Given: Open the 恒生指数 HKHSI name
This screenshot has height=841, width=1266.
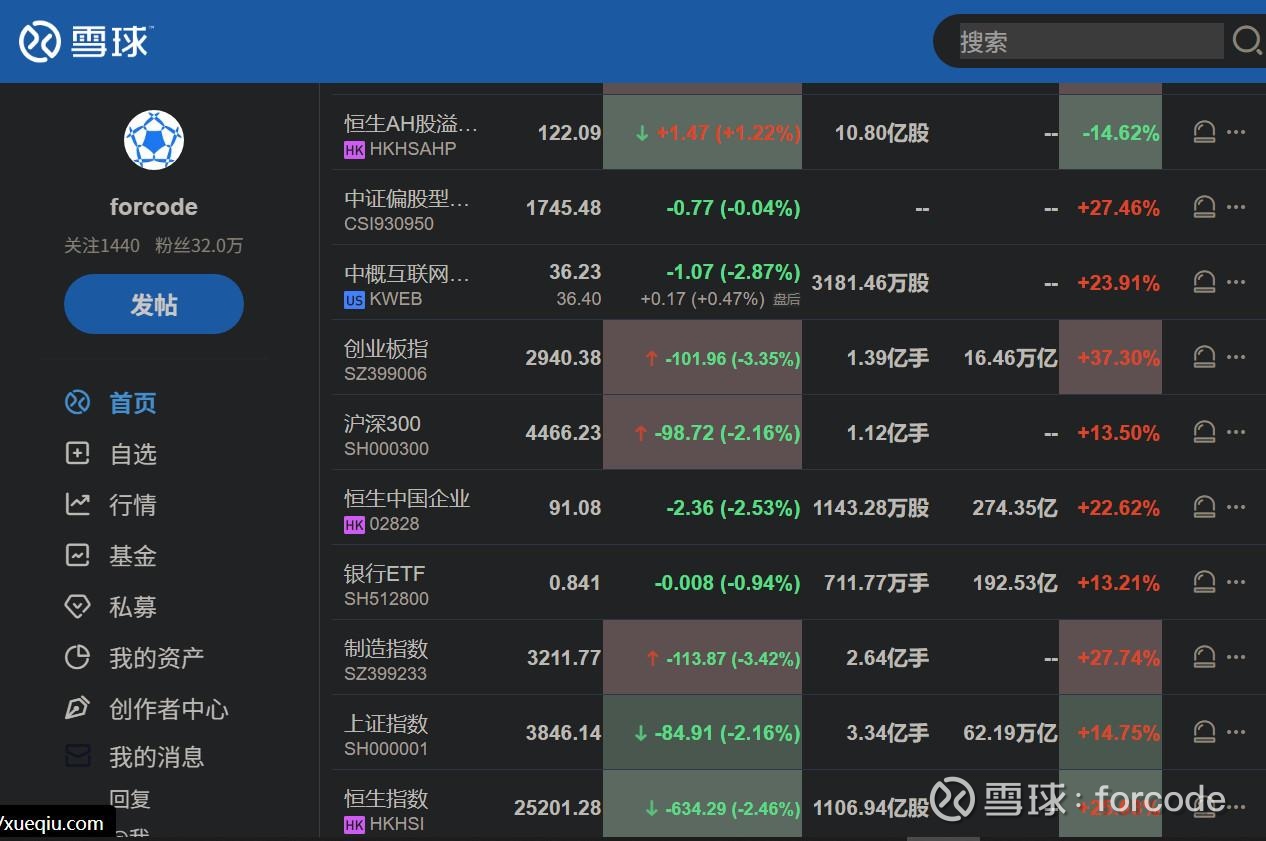Looking at the screenshot, I should click(x=386, y=798).
